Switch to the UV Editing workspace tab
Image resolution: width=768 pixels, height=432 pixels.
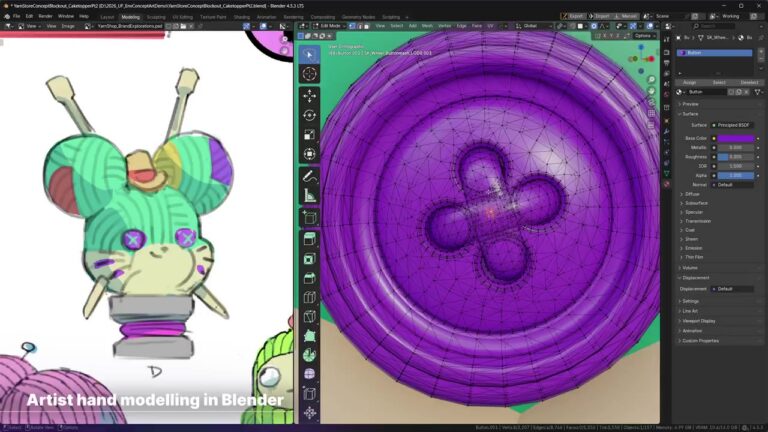(182, 17)
